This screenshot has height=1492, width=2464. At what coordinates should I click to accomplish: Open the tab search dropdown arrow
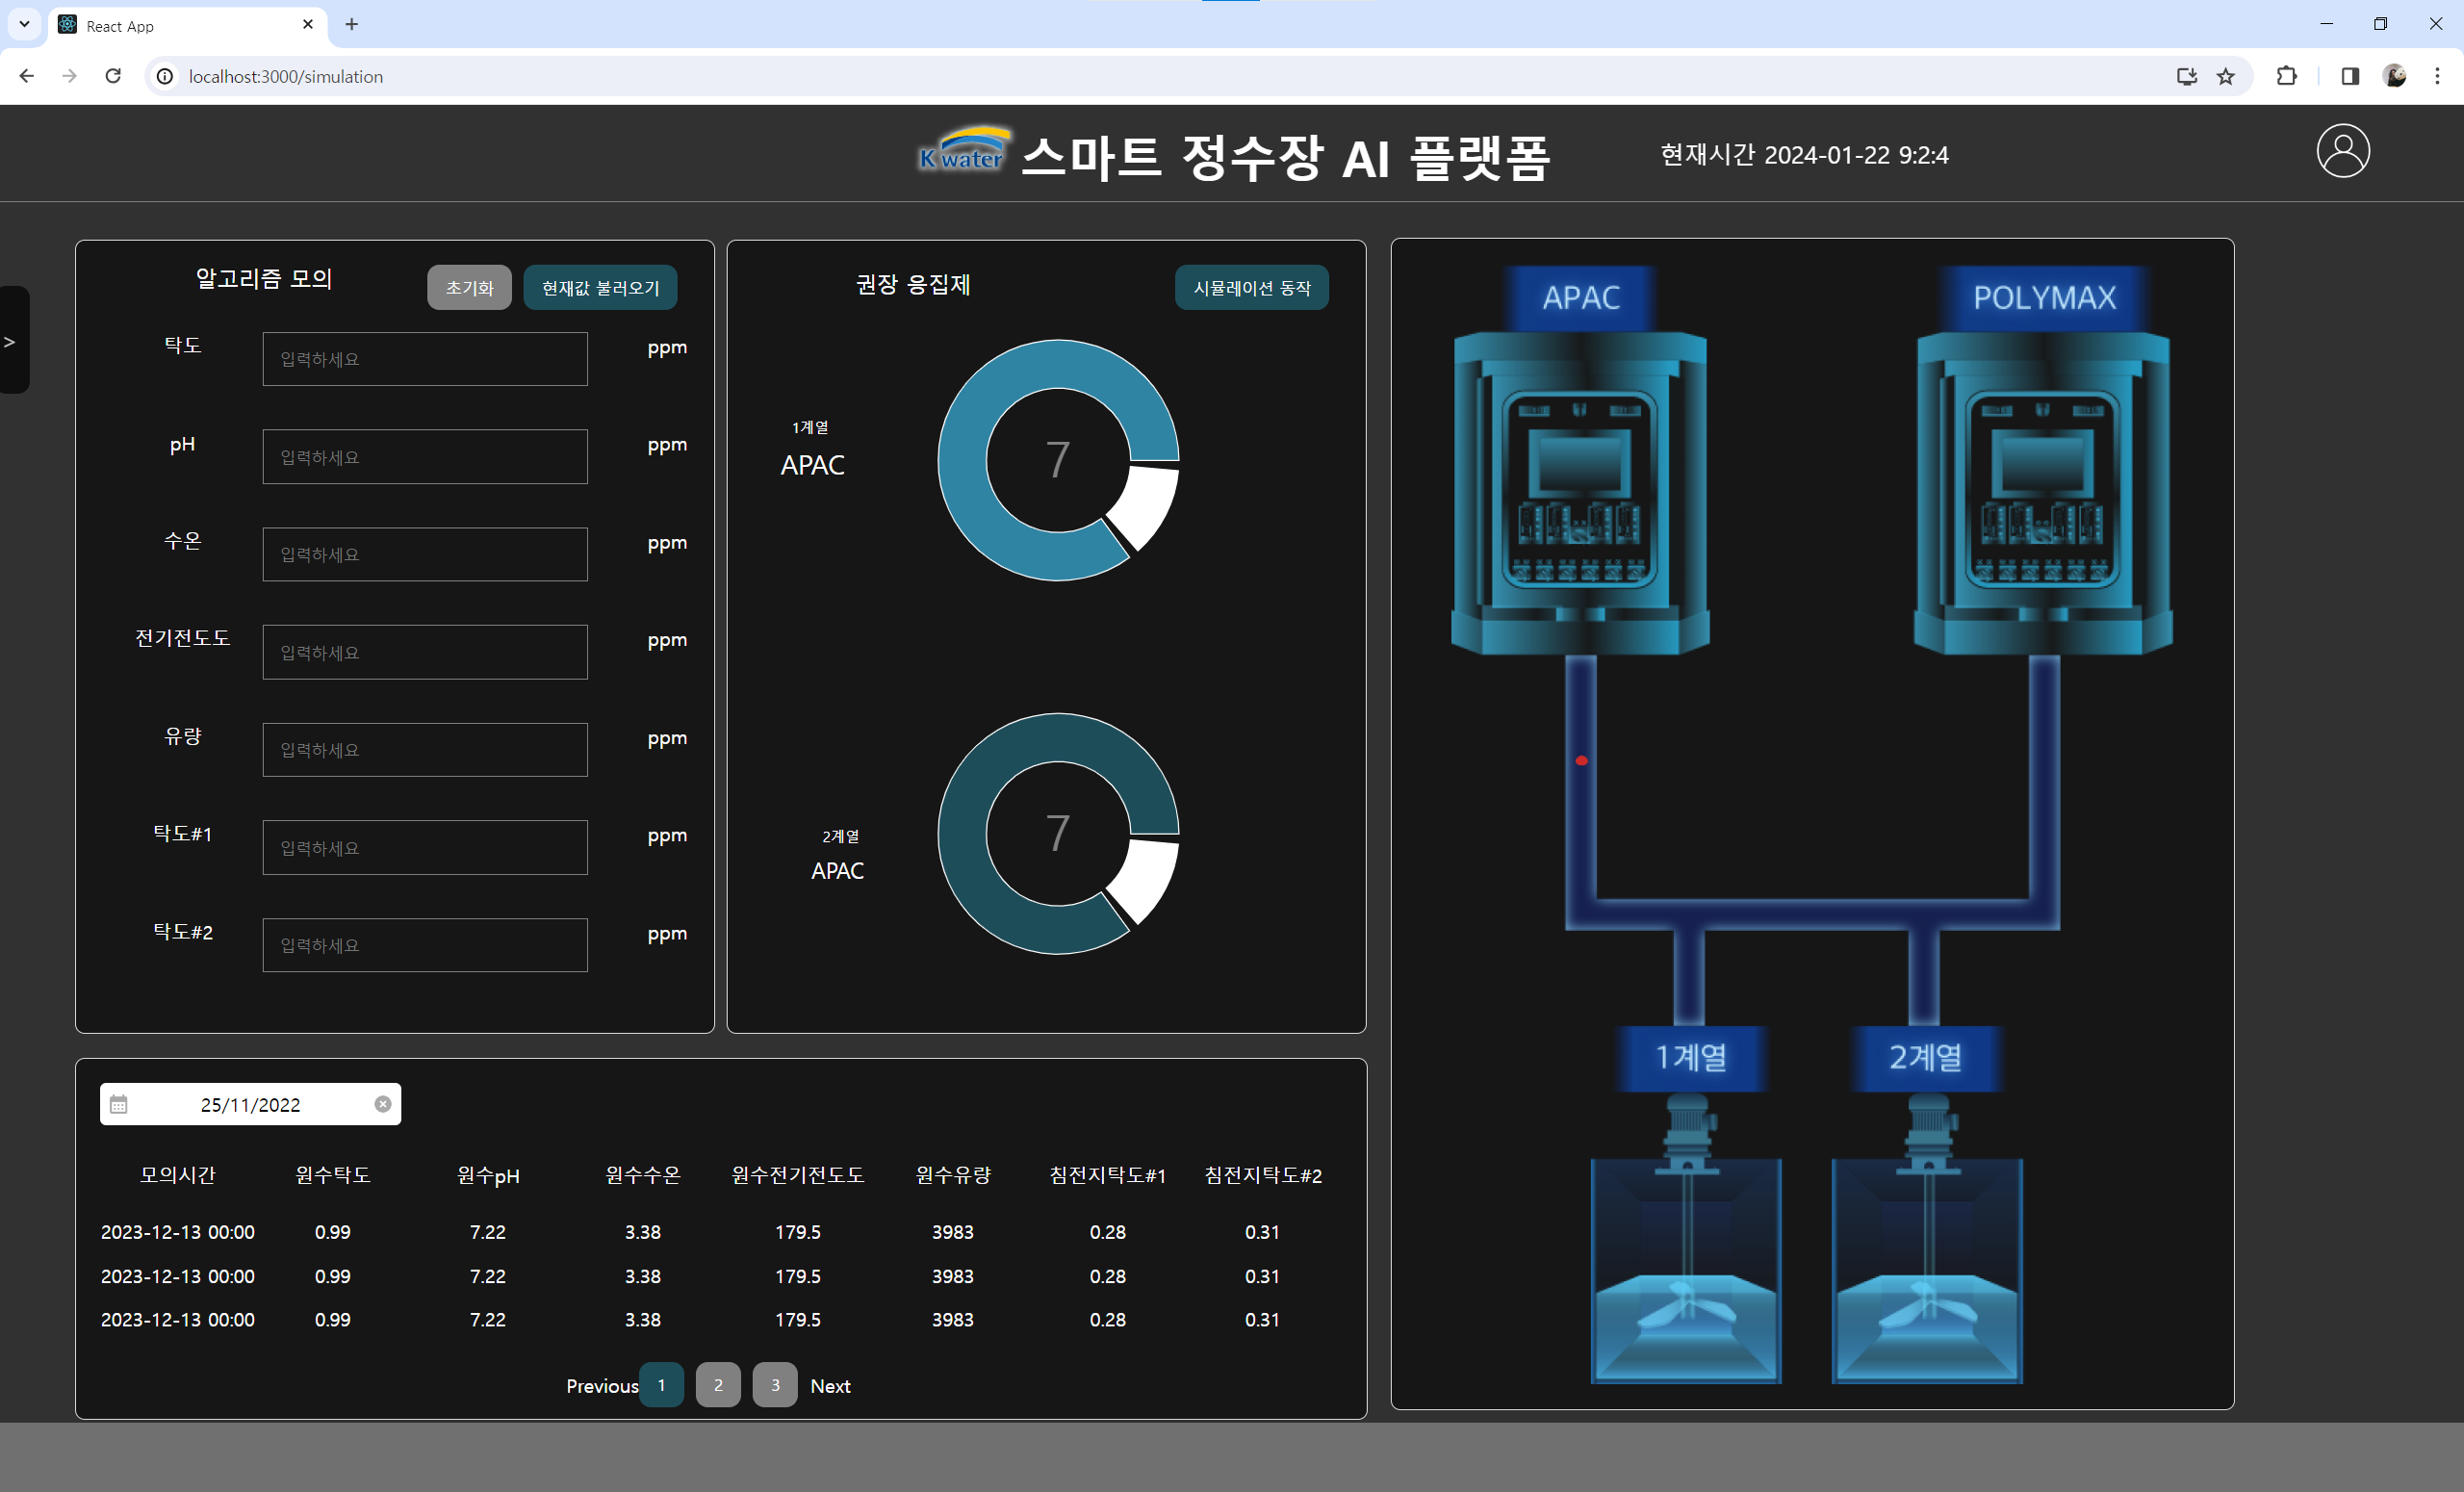(24, 24)
